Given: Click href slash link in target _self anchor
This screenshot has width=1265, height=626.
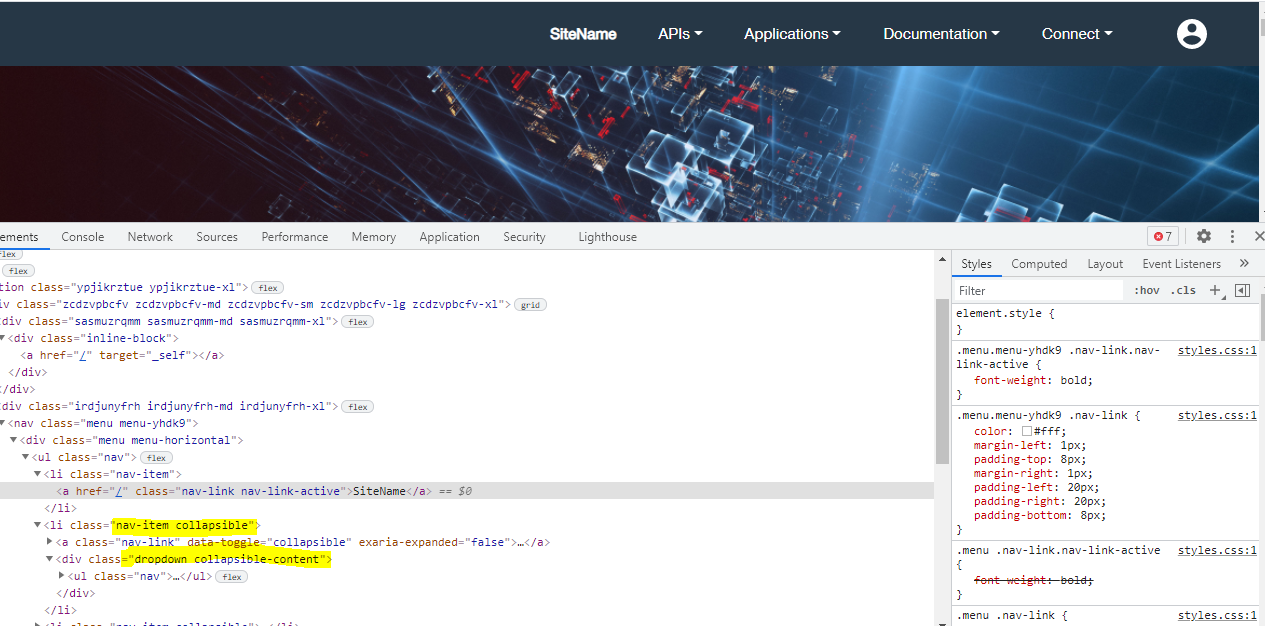Looking at the screenshot, I should coord(84,355).
